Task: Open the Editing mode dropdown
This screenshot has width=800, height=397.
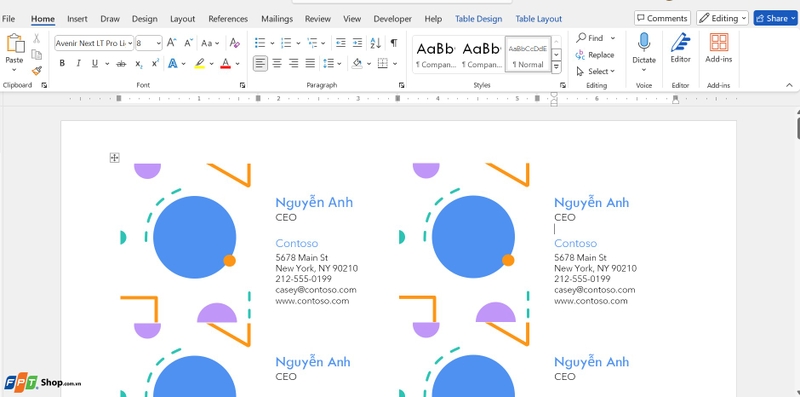Action: (722, 18)
